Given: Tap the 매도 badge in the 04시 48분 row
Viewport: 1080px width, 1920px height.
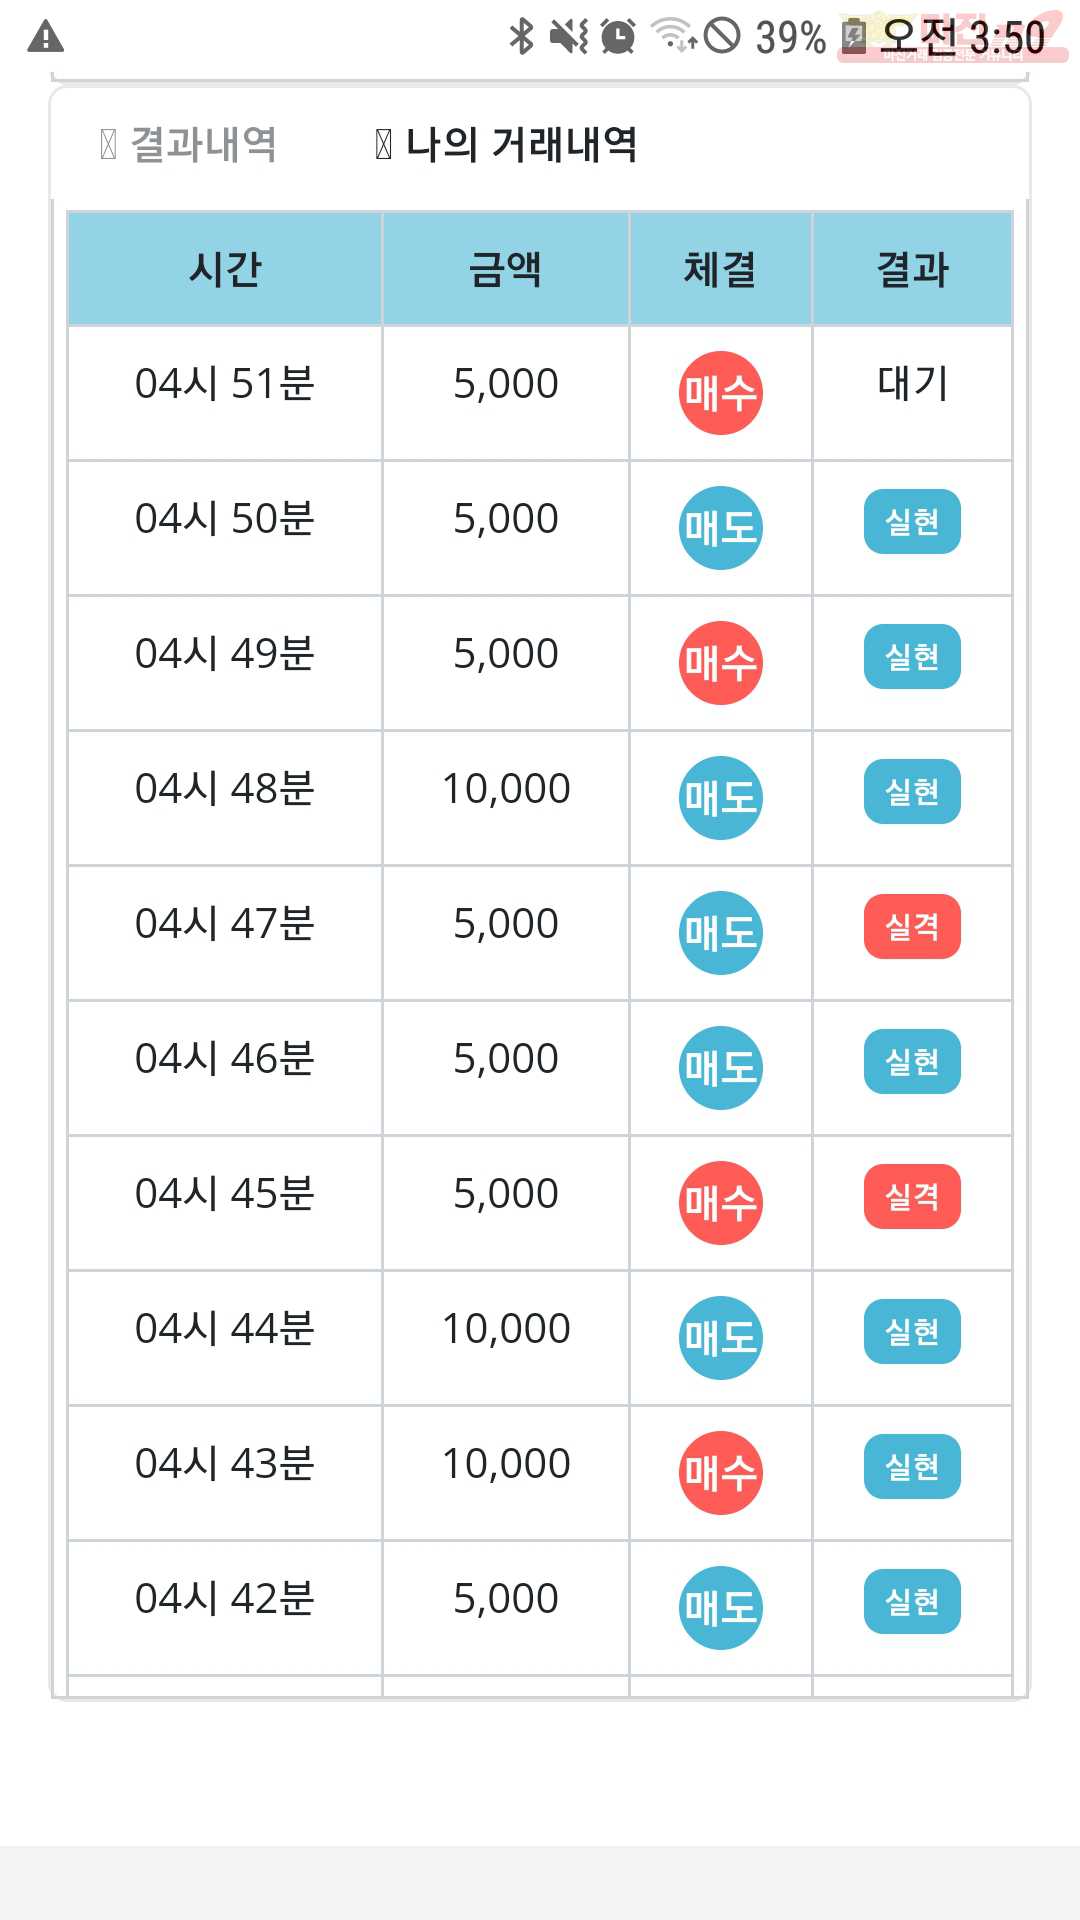Looking at the screenshot, I should coord(720,798).
